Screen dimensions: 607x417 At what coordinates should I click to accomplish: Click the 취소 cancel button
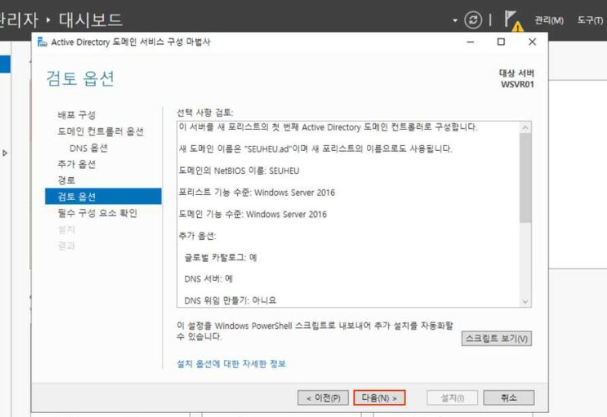coord(509,398)
